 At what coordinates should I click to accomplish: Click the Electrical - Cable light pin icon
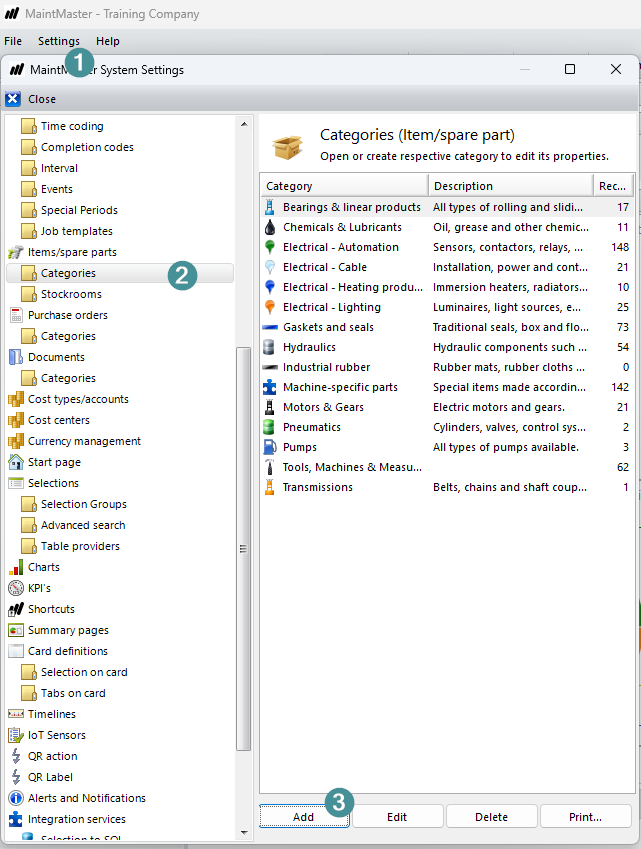(x=270, y=267)
